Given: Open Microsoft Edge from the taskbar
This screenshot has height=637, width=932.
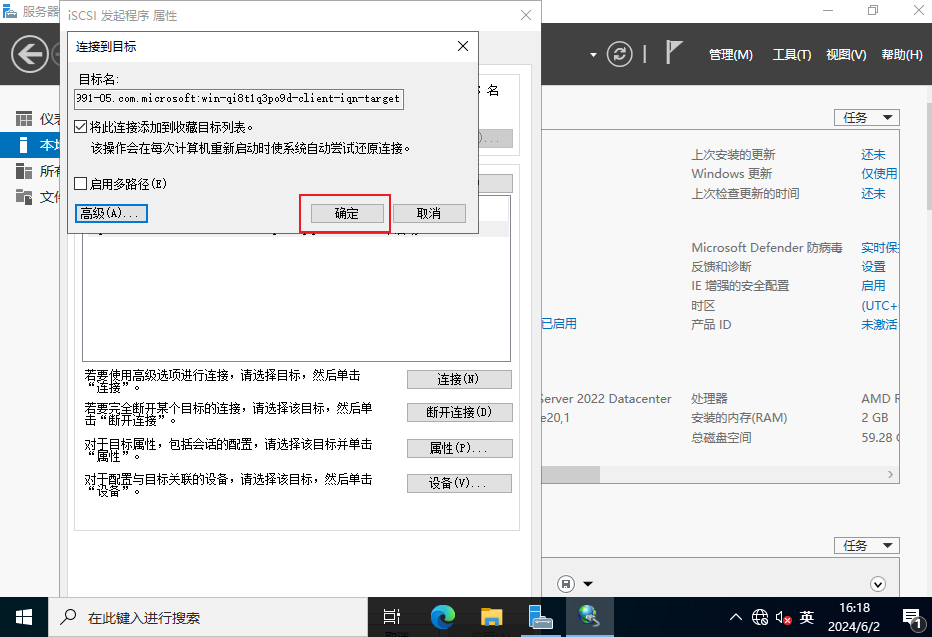Looking at the screenshot, I should tap(443, 617).
